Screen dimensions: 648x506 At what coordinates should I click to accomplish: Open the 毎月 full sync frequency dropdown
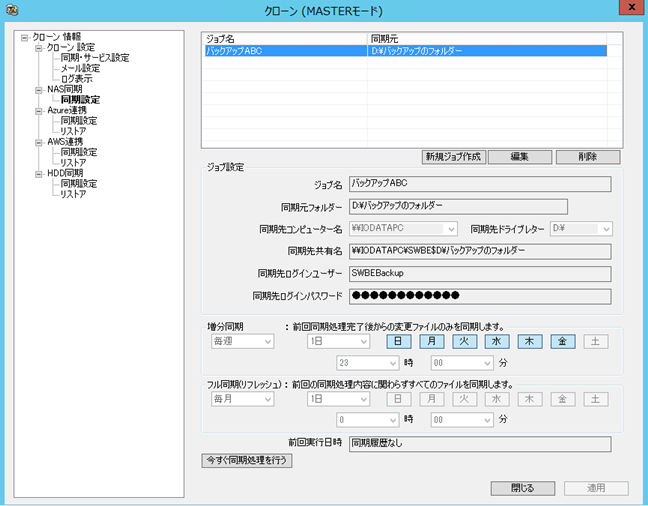pos(240,397)
